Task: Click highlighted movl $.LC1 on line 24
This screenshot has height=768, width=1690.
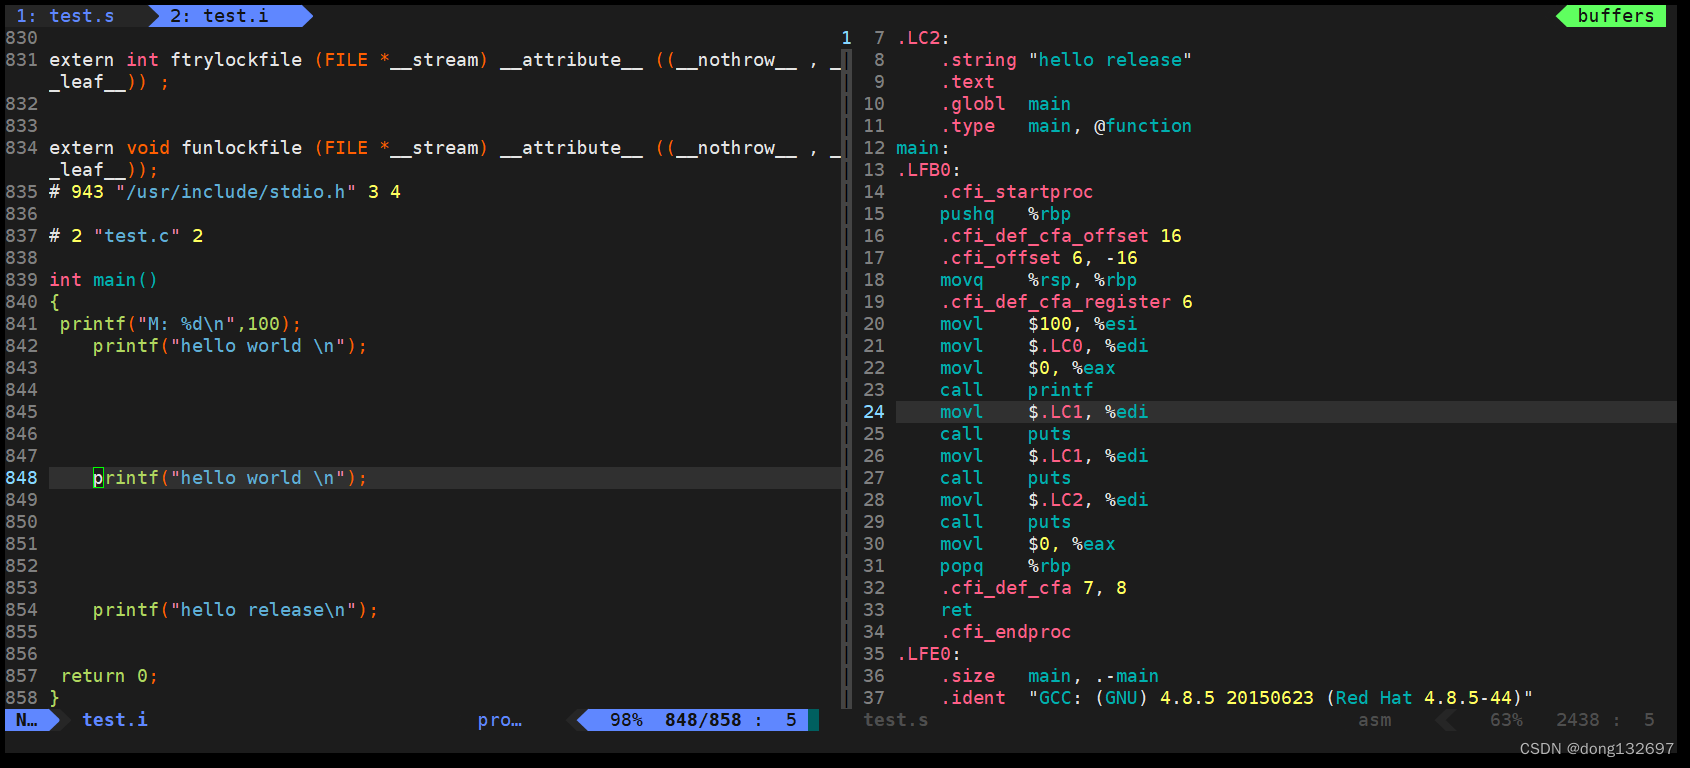Action: (x=1044, y=412)
